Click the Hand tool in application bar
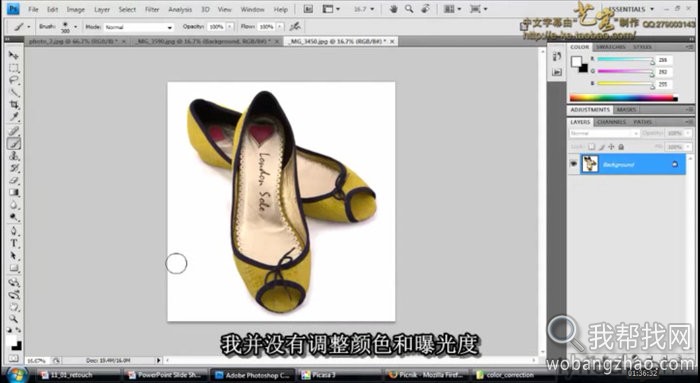Screen dimensions: 700x383 (x=393, y=9)
